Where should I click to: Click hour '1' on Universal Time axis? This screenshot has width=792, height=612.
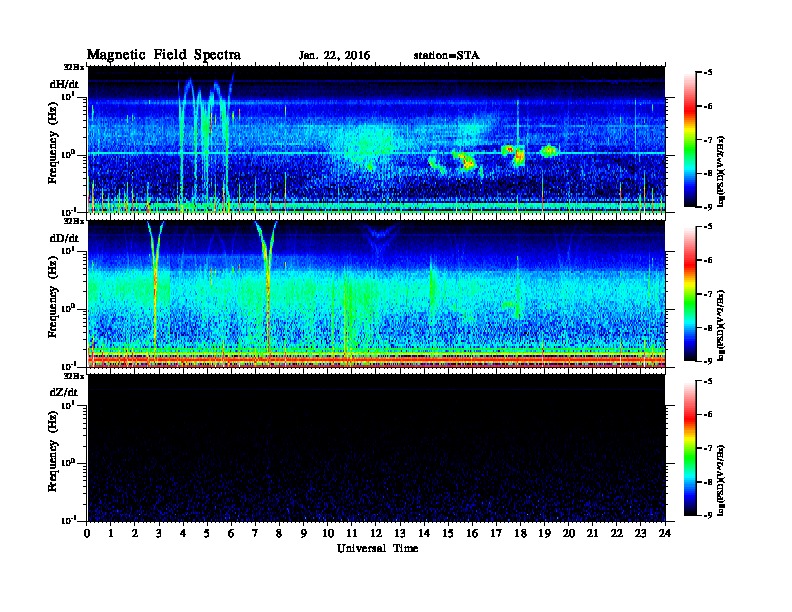(111, 533)
